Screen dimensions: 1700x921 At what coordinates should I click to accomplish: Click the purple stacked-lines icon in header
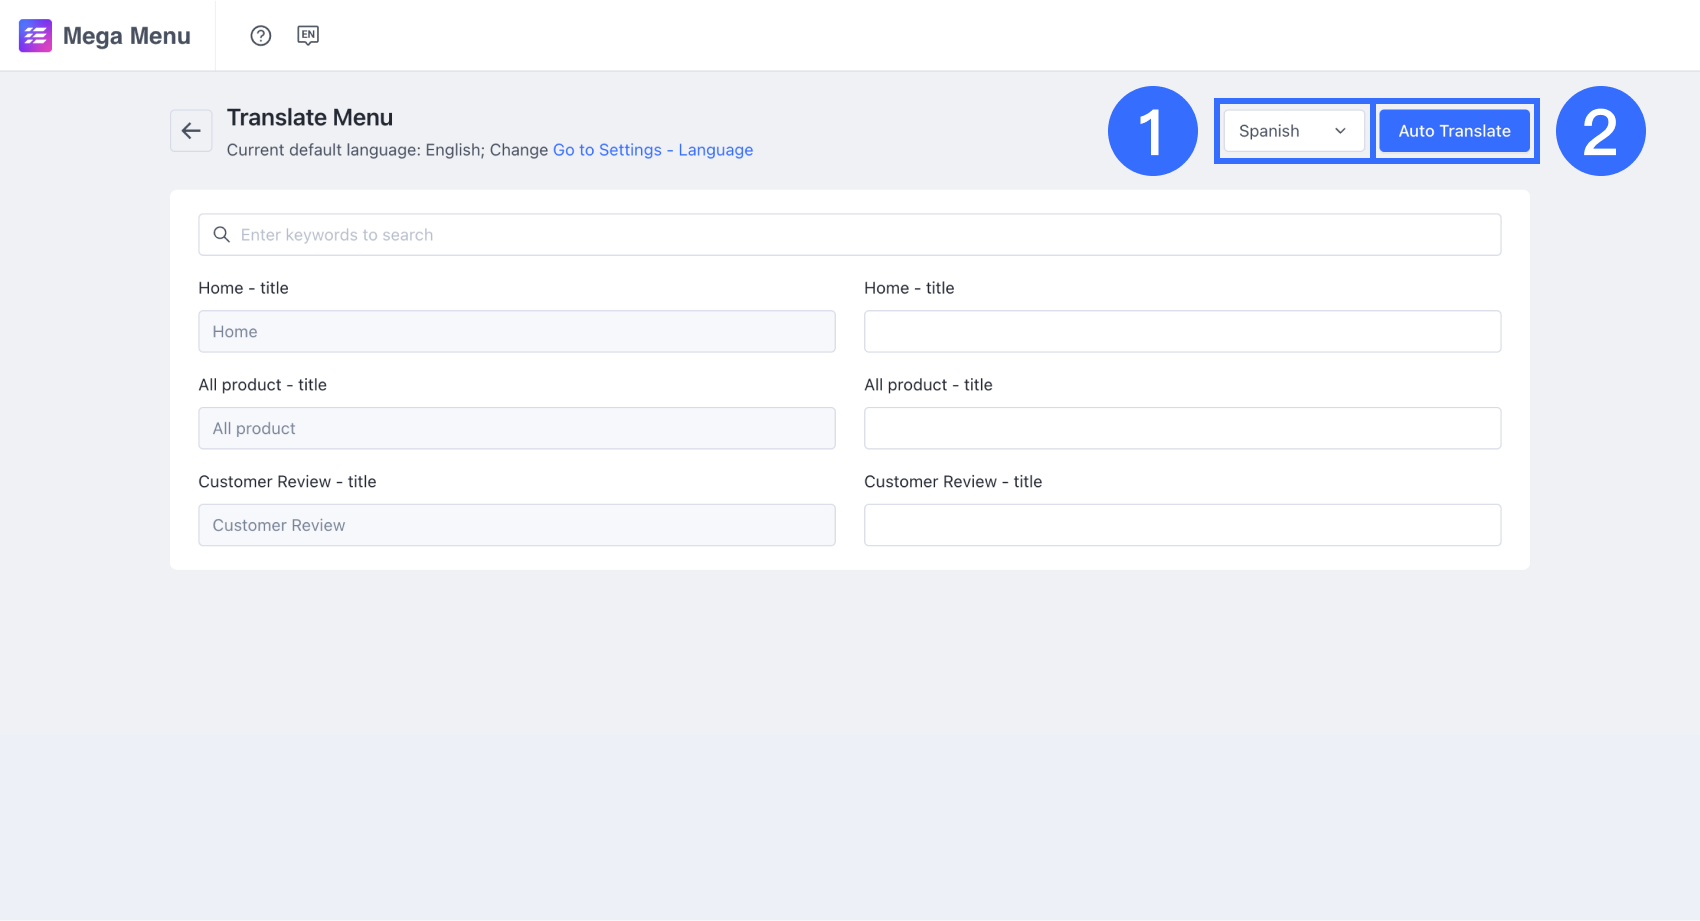[34, 35]
